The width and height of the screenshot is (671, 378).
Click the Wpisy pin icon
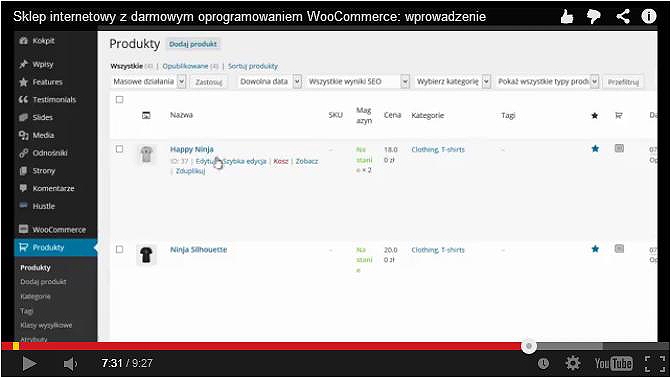[x=23, y=64]
